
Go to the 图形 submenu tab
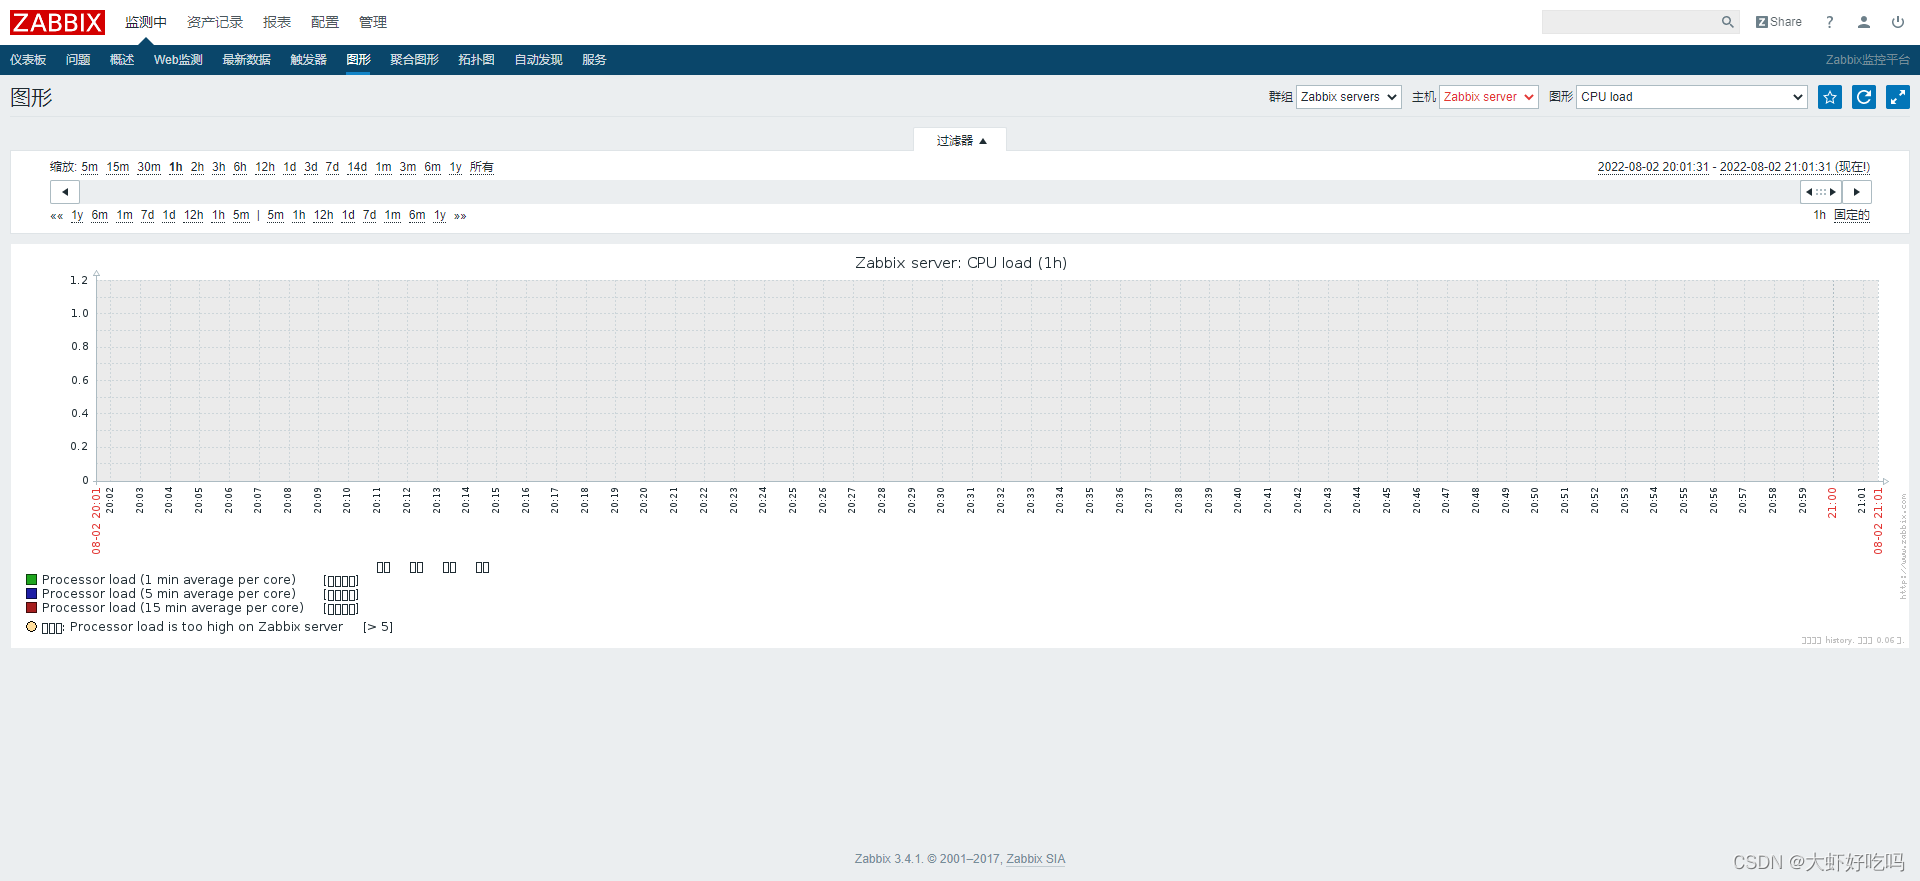pos(358,60)
